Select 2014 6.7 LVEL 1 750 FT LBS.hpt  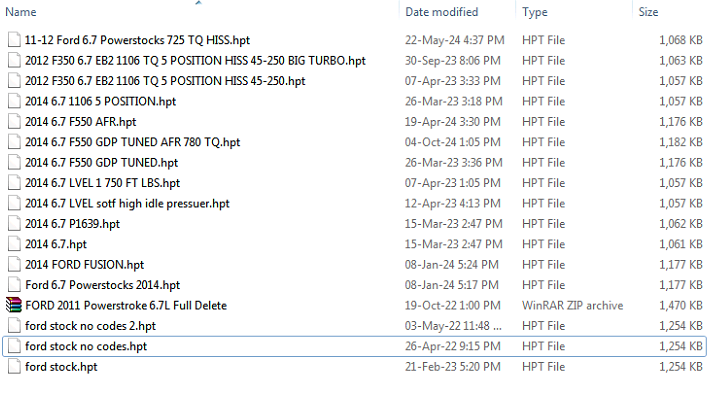[x=102, y=183]
